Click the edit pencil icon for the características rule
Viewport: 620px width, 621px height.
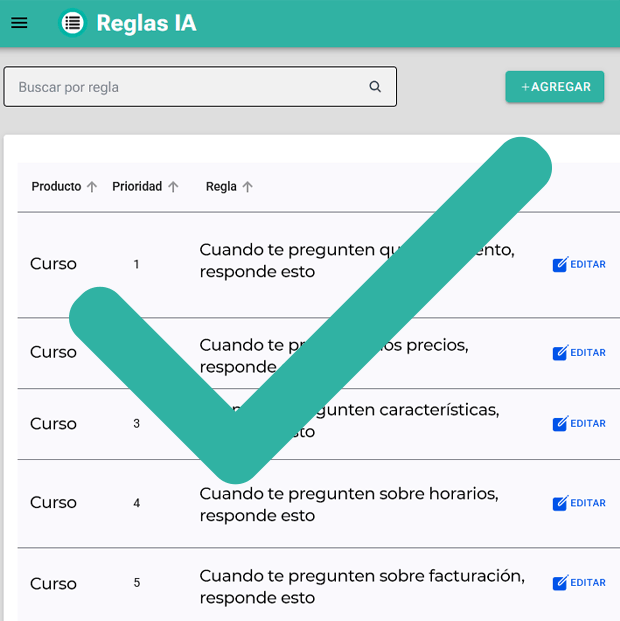[x=560, y=424]
